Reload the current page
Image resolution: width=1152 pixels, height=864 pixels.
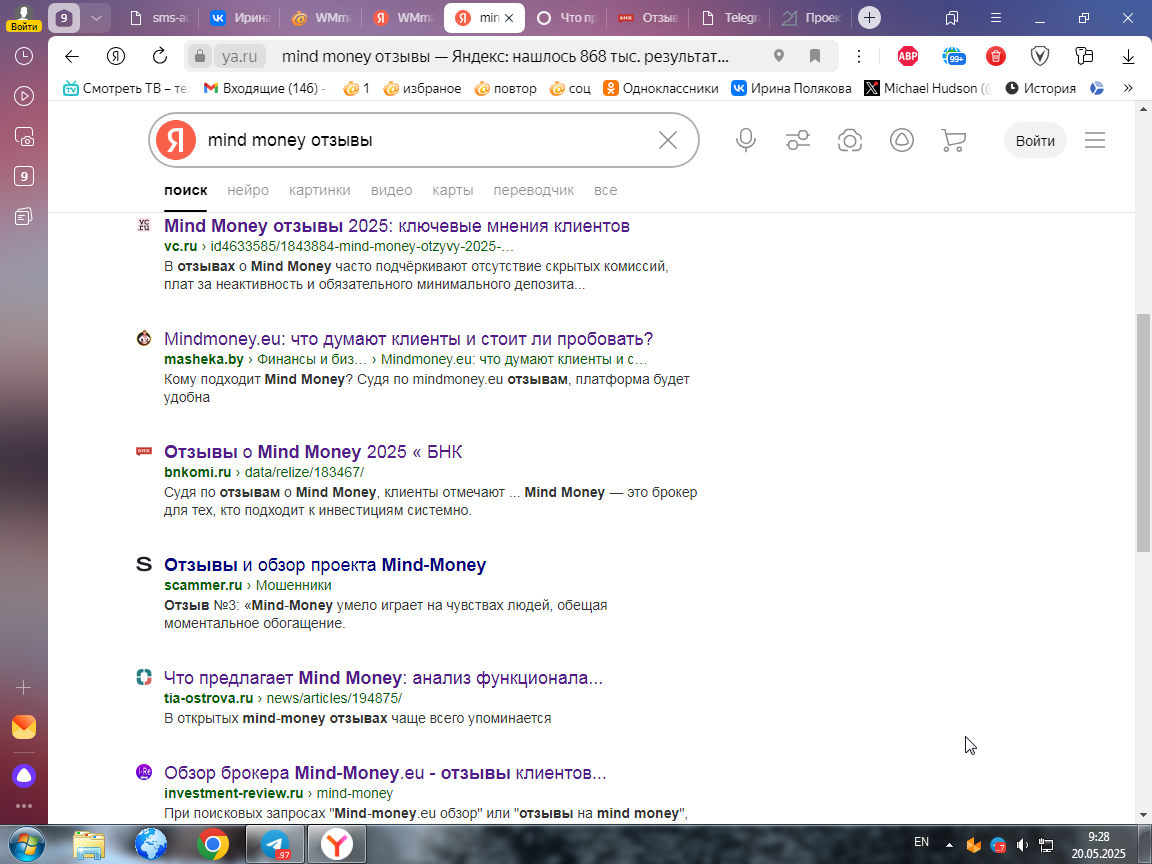(159, 57)
